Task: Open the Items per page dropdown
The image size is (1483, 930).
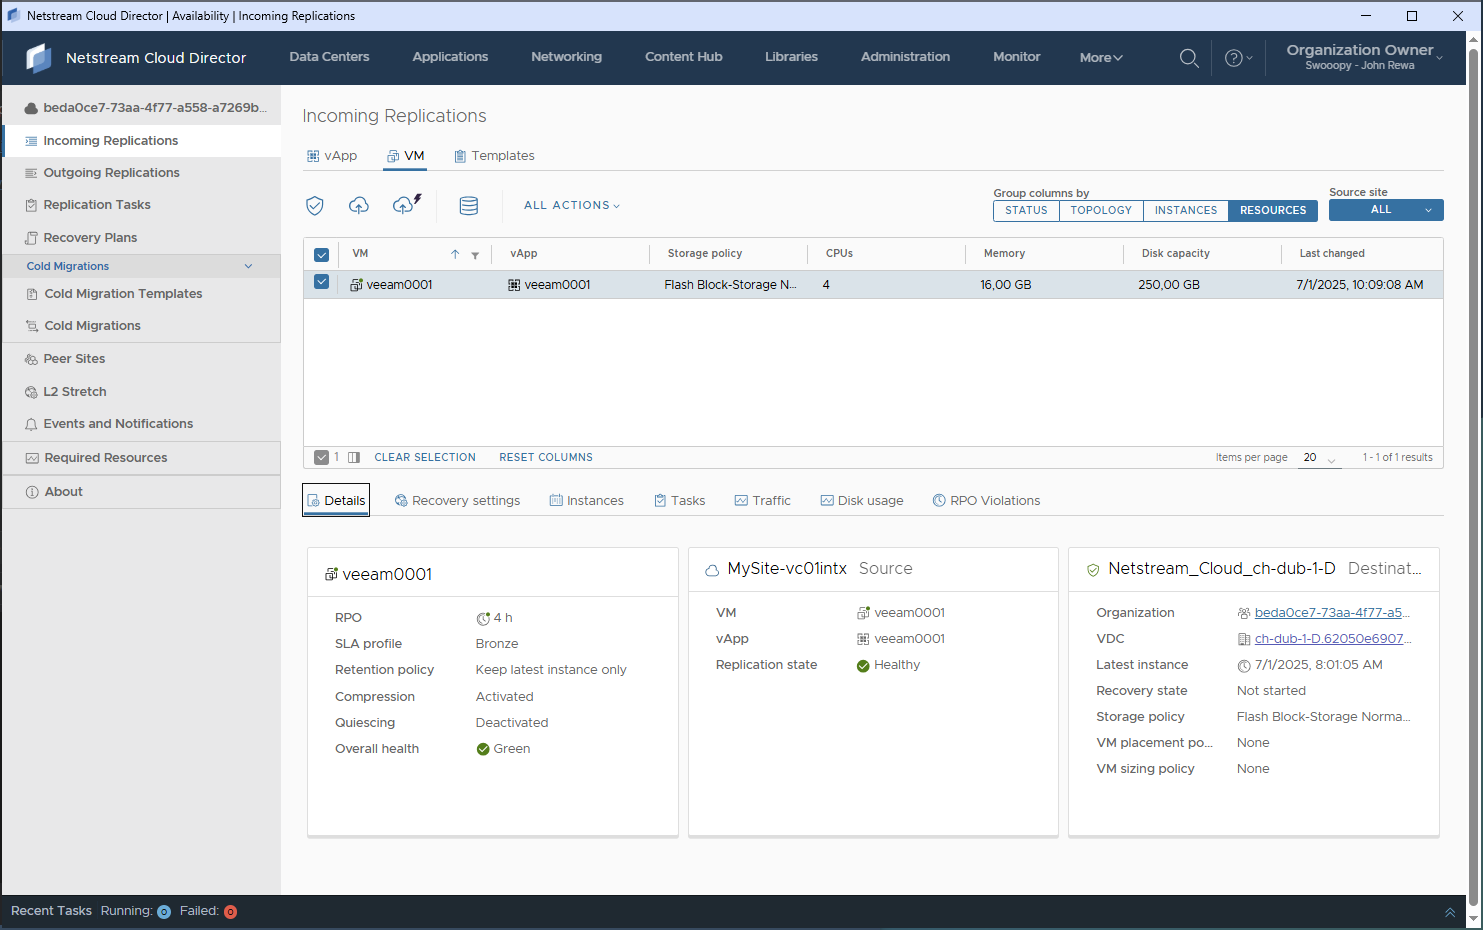Action: pyautogui.click(x=1320, y=458)
